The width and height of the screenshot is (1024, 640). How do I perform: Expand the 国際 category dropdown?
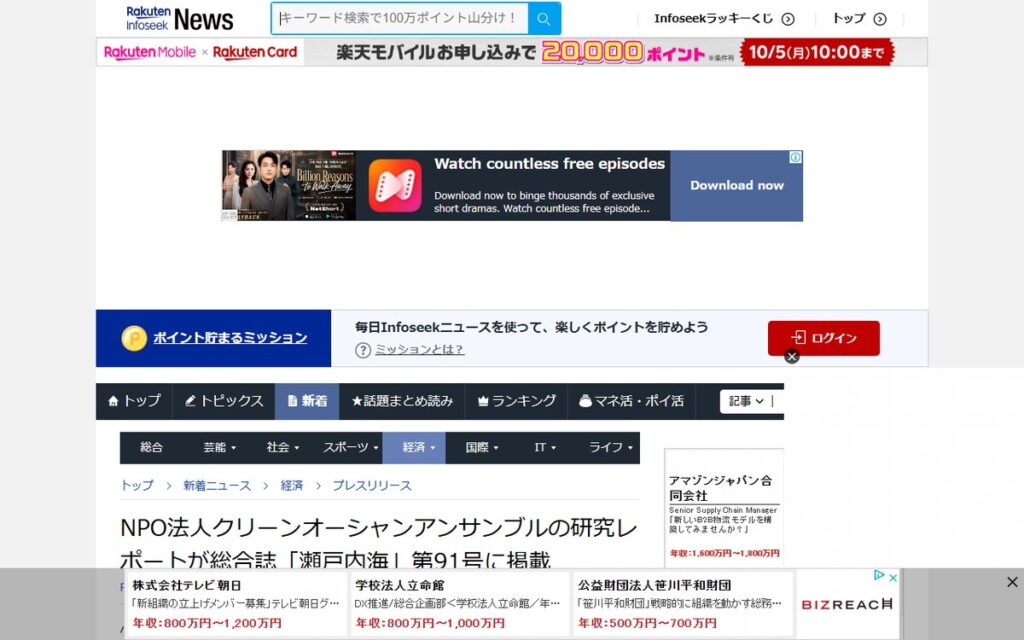tap(481, 447)
